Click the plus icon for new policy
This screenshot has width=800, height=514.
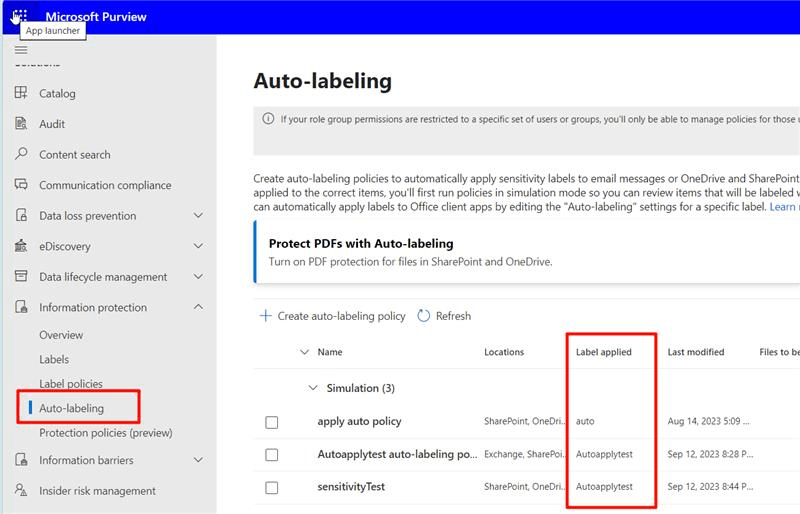click(265, 316)
